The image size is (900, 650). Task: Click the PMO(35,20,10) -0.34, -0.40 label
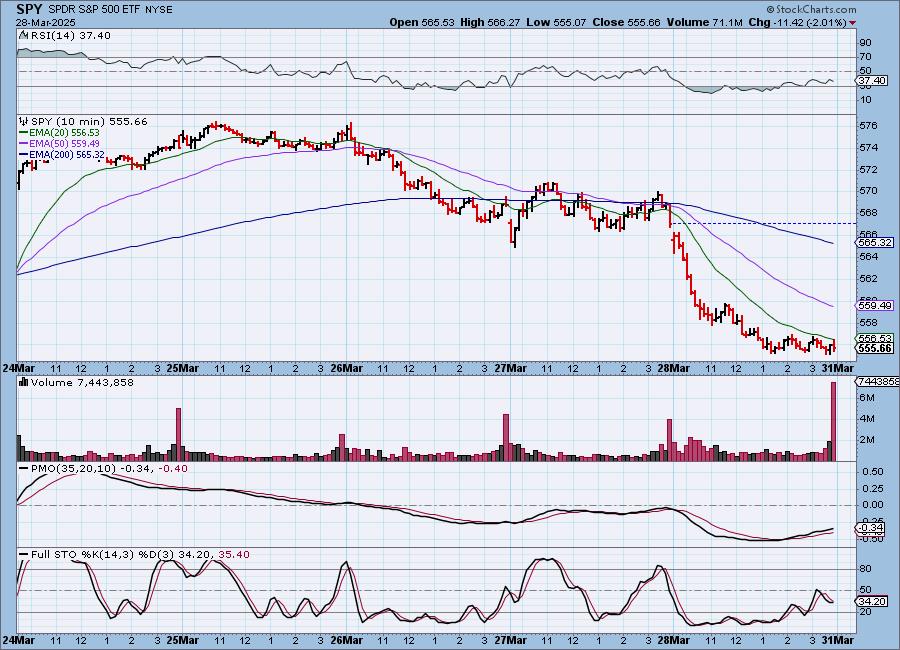click(x=109, y=469)
